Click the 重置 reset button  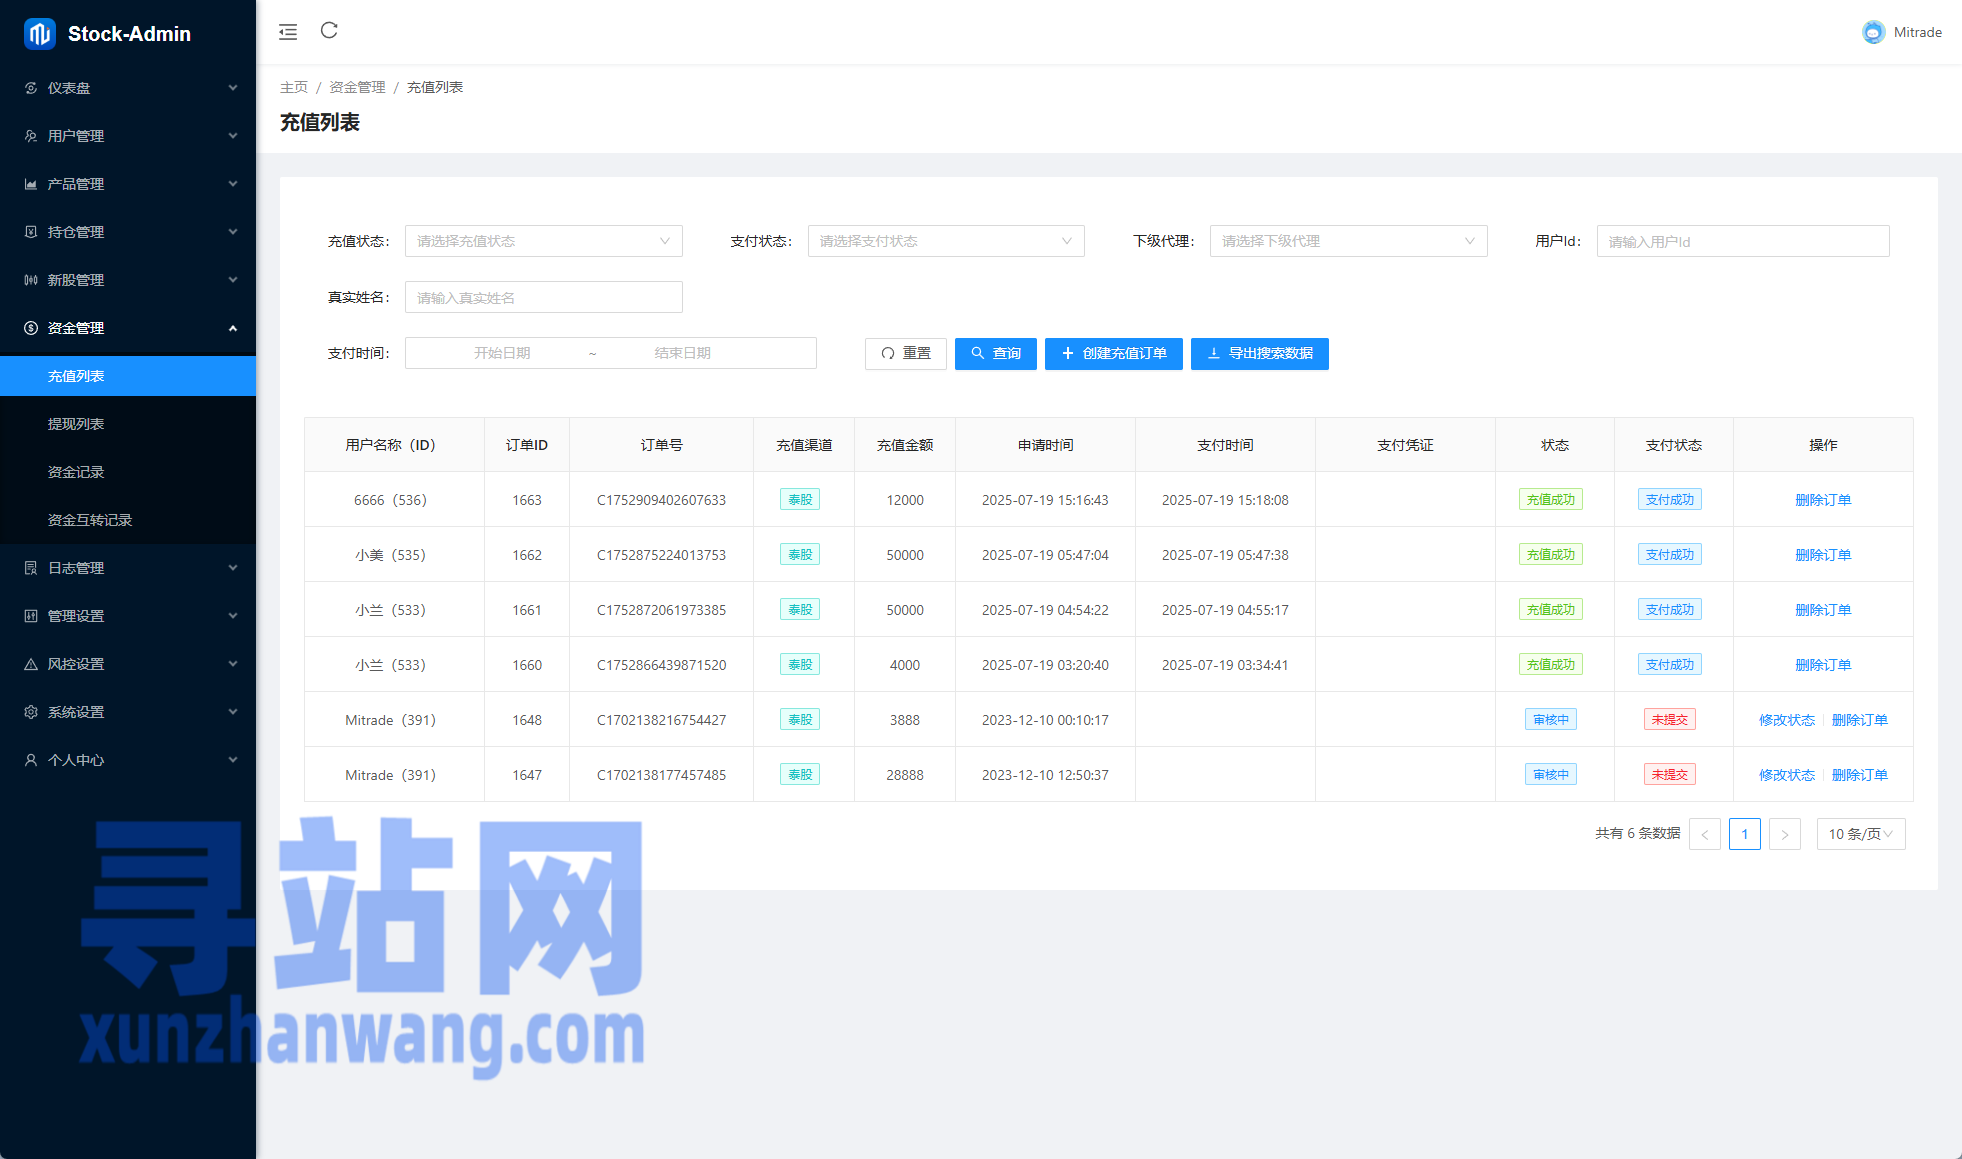coord(906,354)
